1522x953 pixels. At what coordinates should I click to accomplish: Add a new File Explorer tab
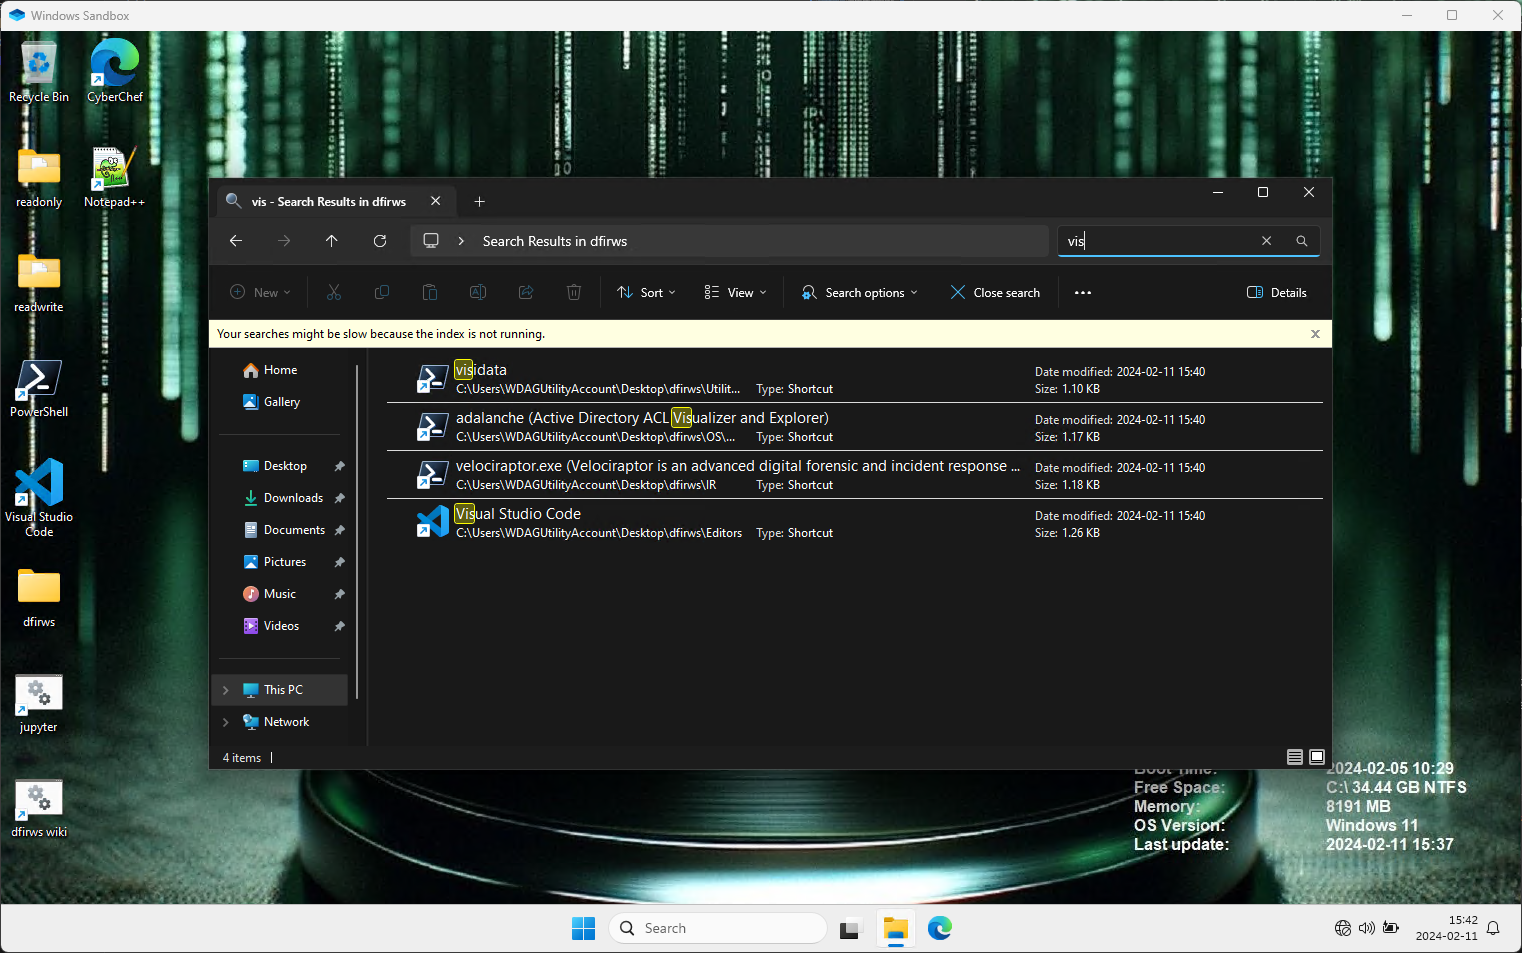480,201
